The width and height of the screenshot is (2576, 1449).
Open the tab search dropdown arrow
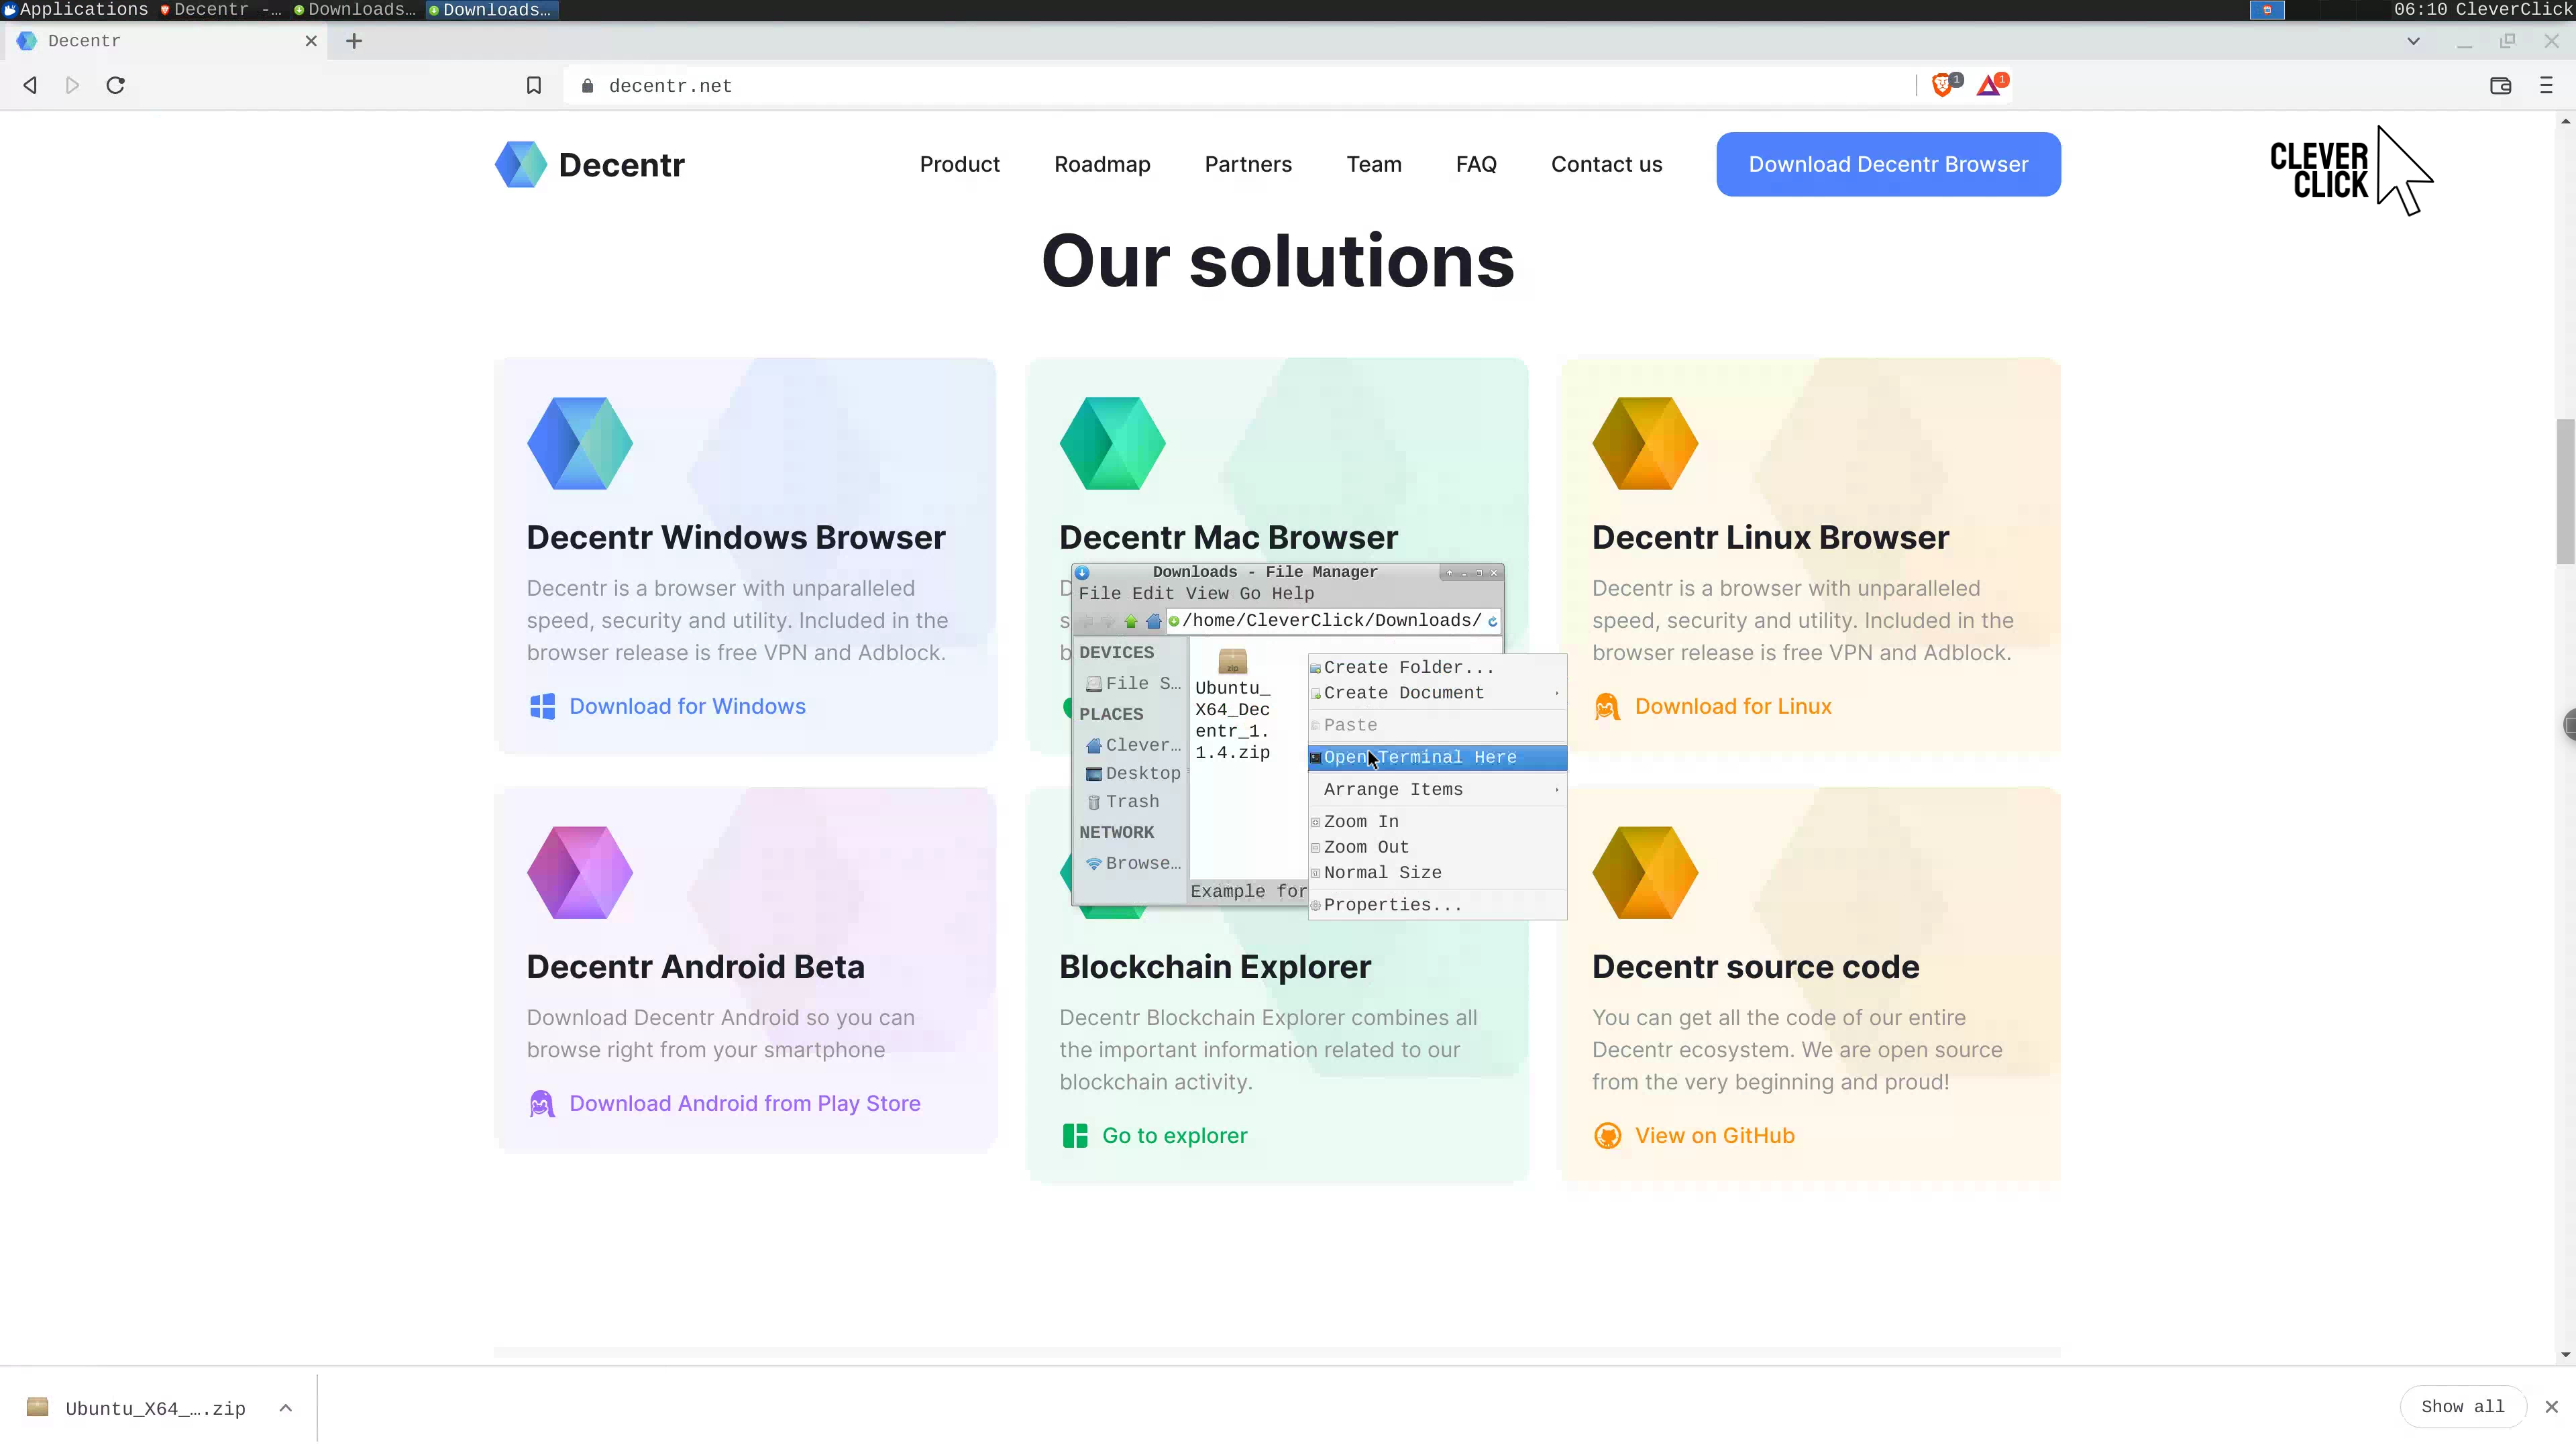[x=2413, y=41]
